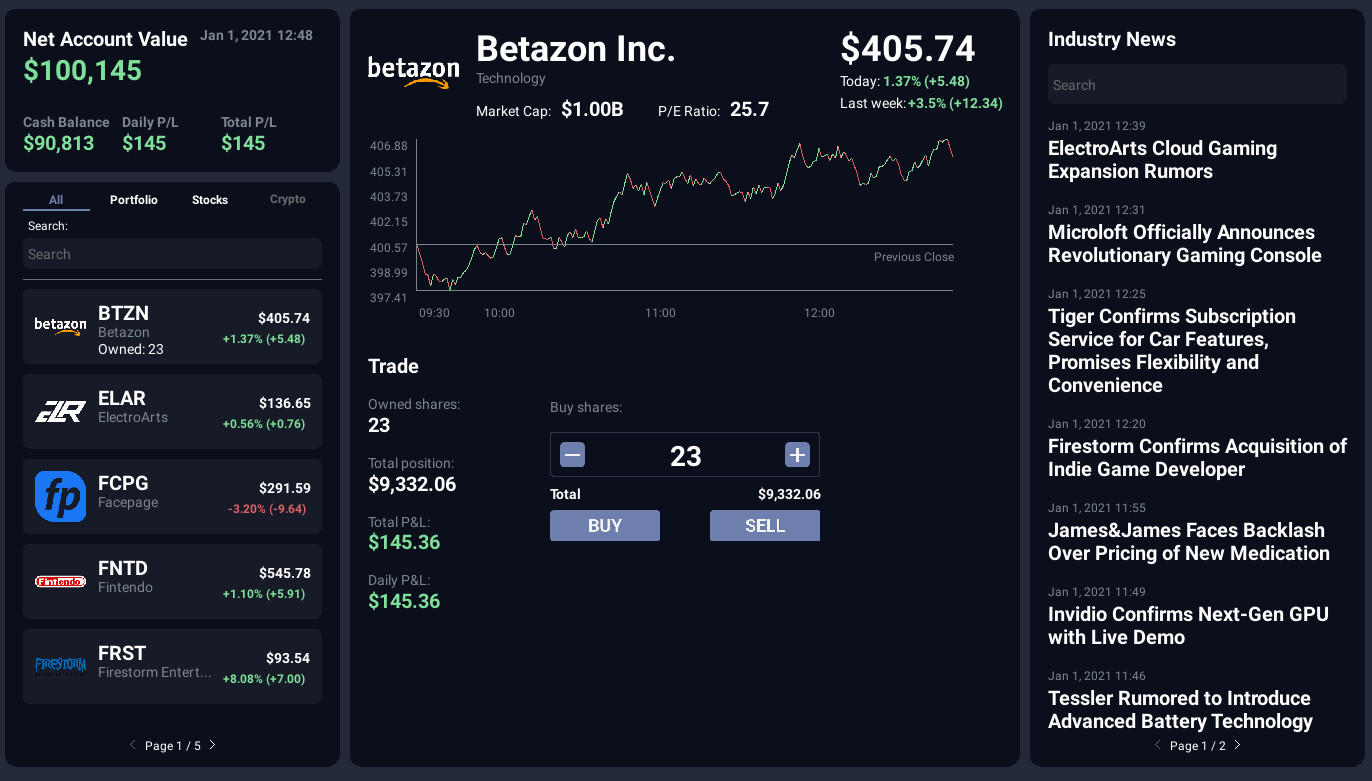The image size is (1372, 781).
Task: Click the ElectroArts logo next to ELAR
Action: tap(59, 409)
